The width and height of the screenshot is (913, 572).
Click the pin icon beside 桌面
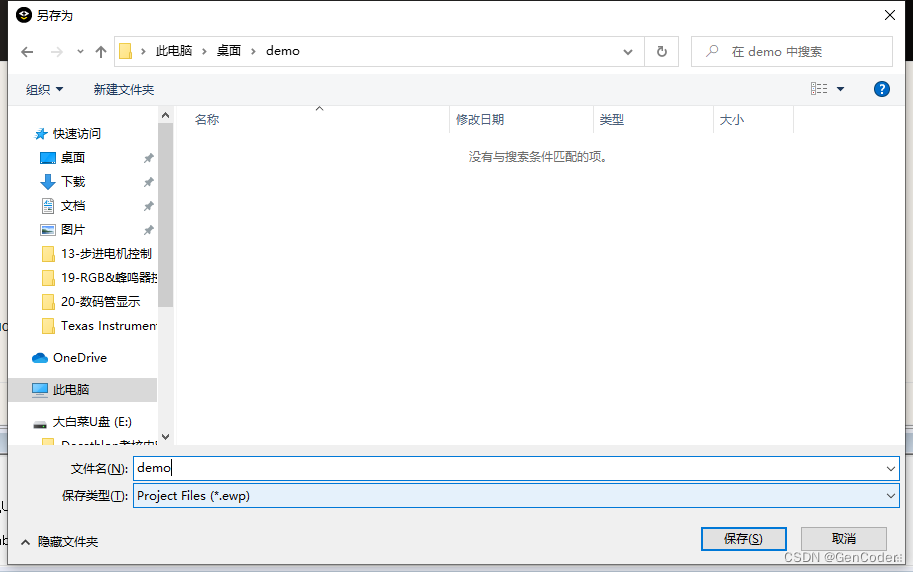click(x=148, y=158)
